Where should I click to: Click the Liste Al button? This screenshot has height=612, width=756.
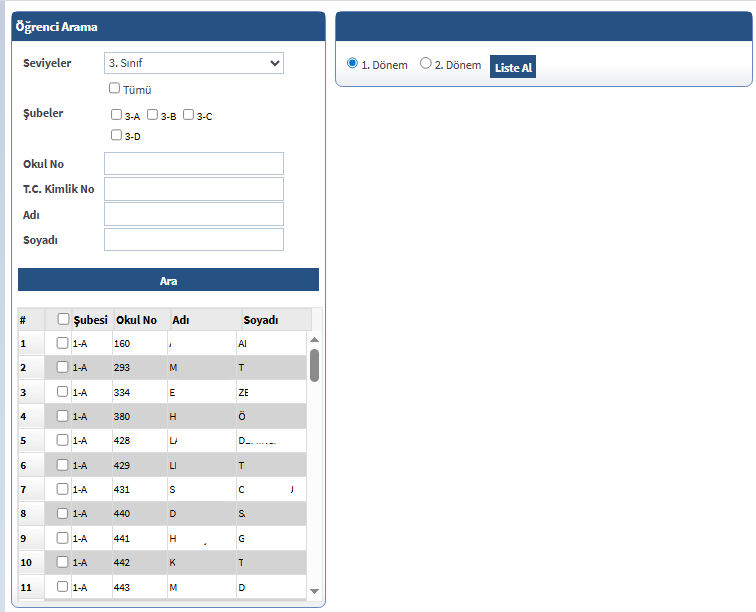coord(513,67)
